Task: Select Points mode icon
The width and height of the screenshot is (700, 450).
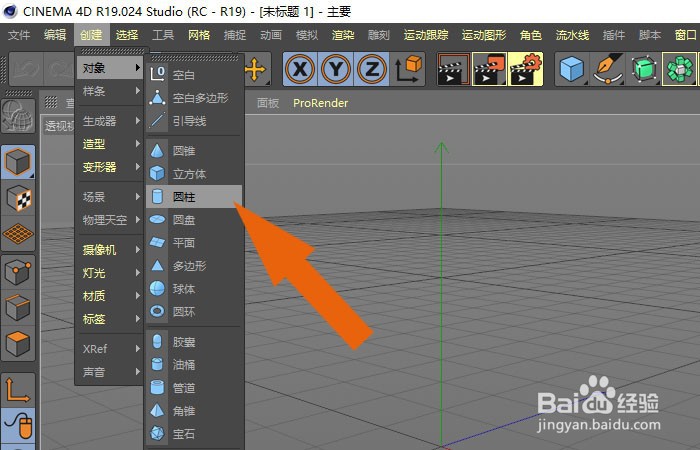Action: coord(18,272)
